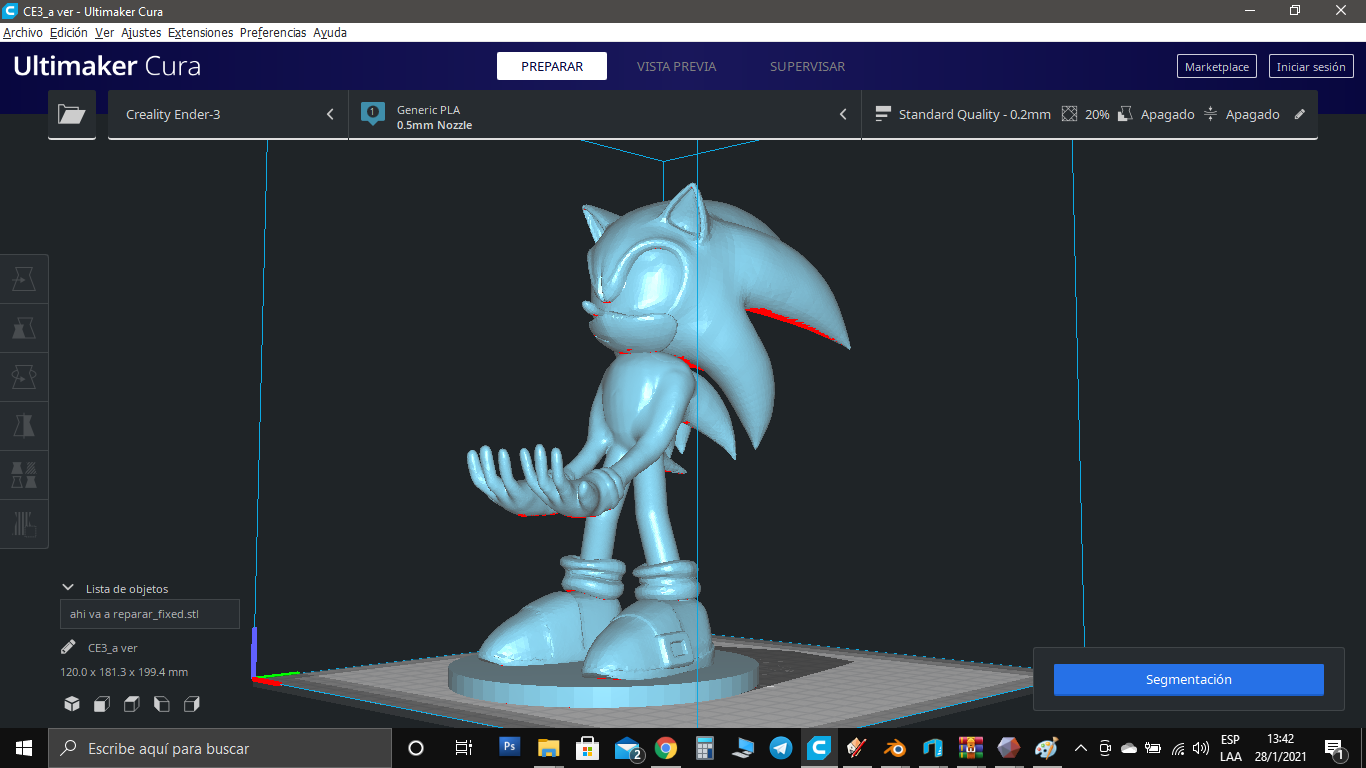The height and width of the screenshot is (768, 1366).
Task: Open the Marketplace
Action: click(x=1216, y=66)
